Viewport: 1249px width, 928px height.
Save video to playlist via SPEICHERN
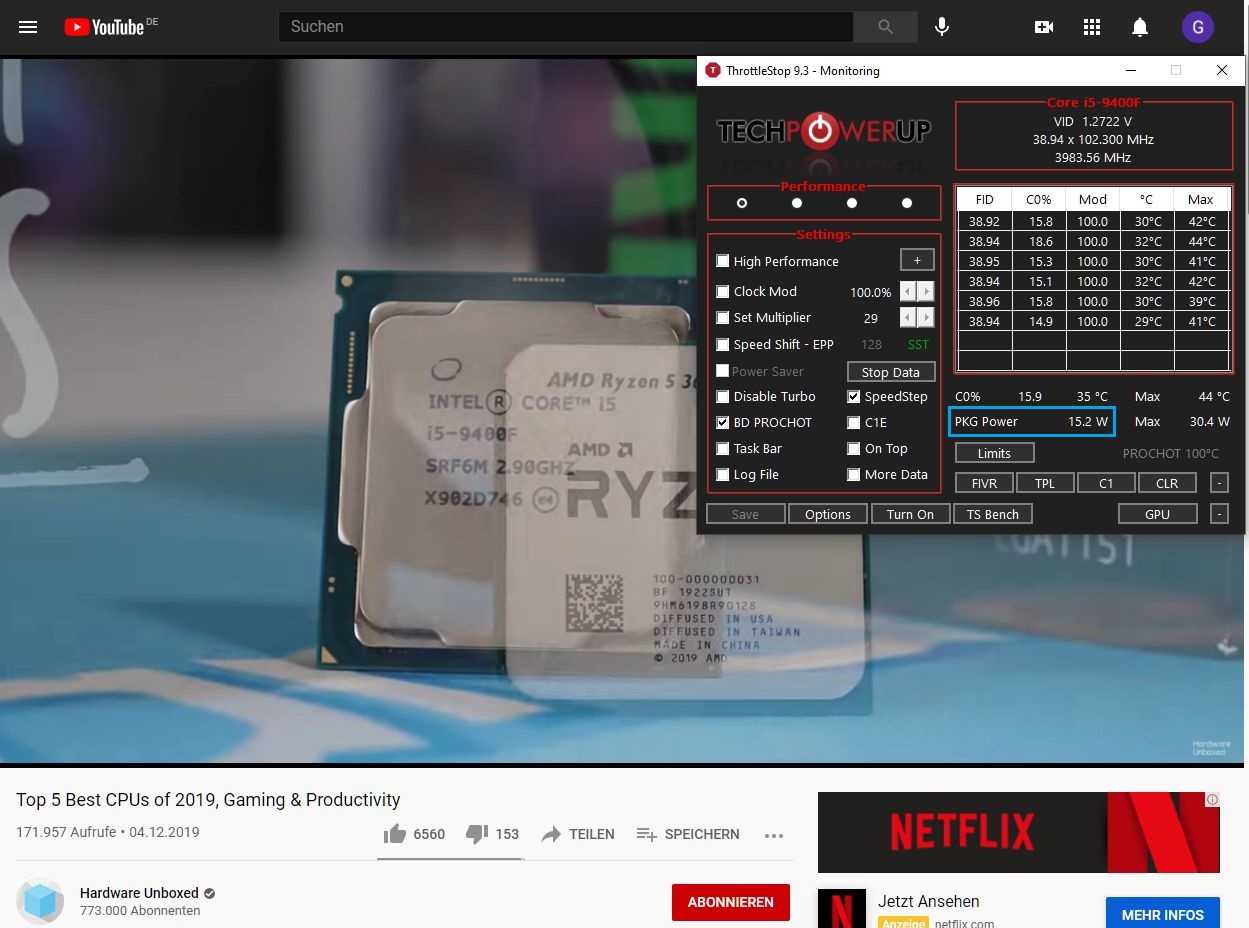click(x=688, y=834)
